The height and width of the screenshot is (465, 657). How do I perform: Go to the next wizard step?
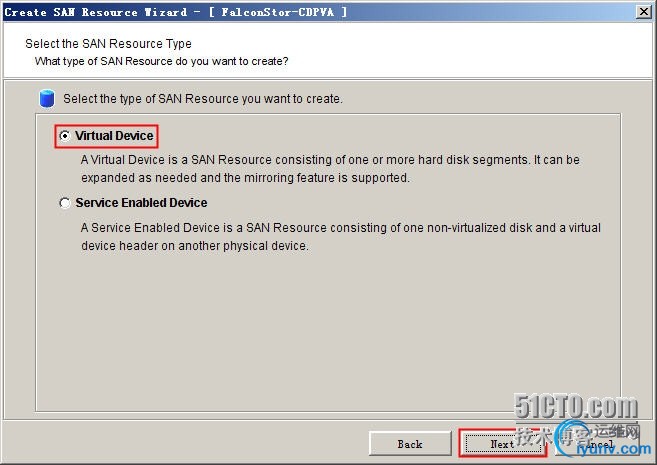point(503,444)
